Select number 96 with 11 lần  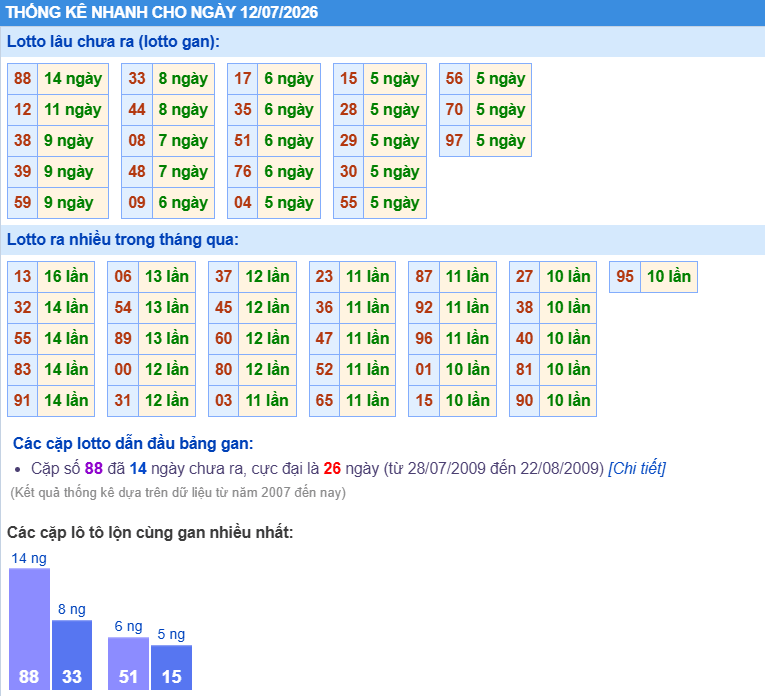(x=424, y=338)
